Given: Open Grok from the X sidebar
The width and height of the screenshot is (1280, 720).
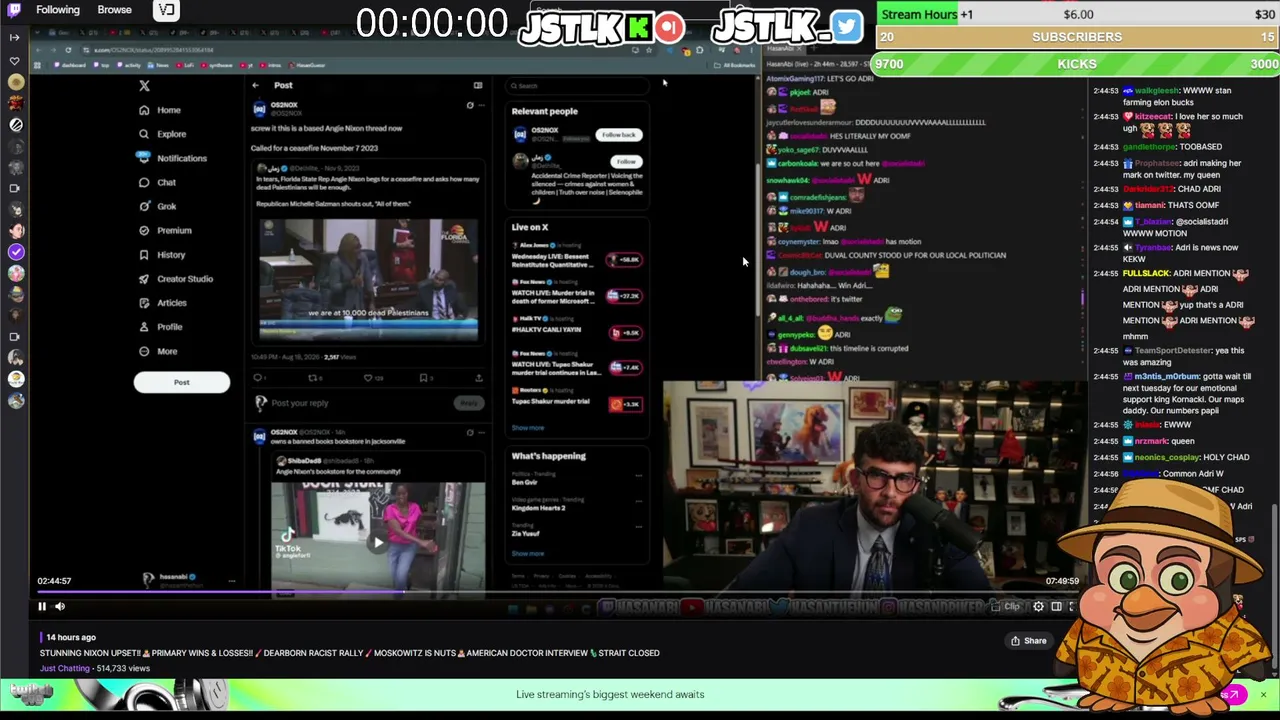Looking at the screenshot, I should (158, 206).
